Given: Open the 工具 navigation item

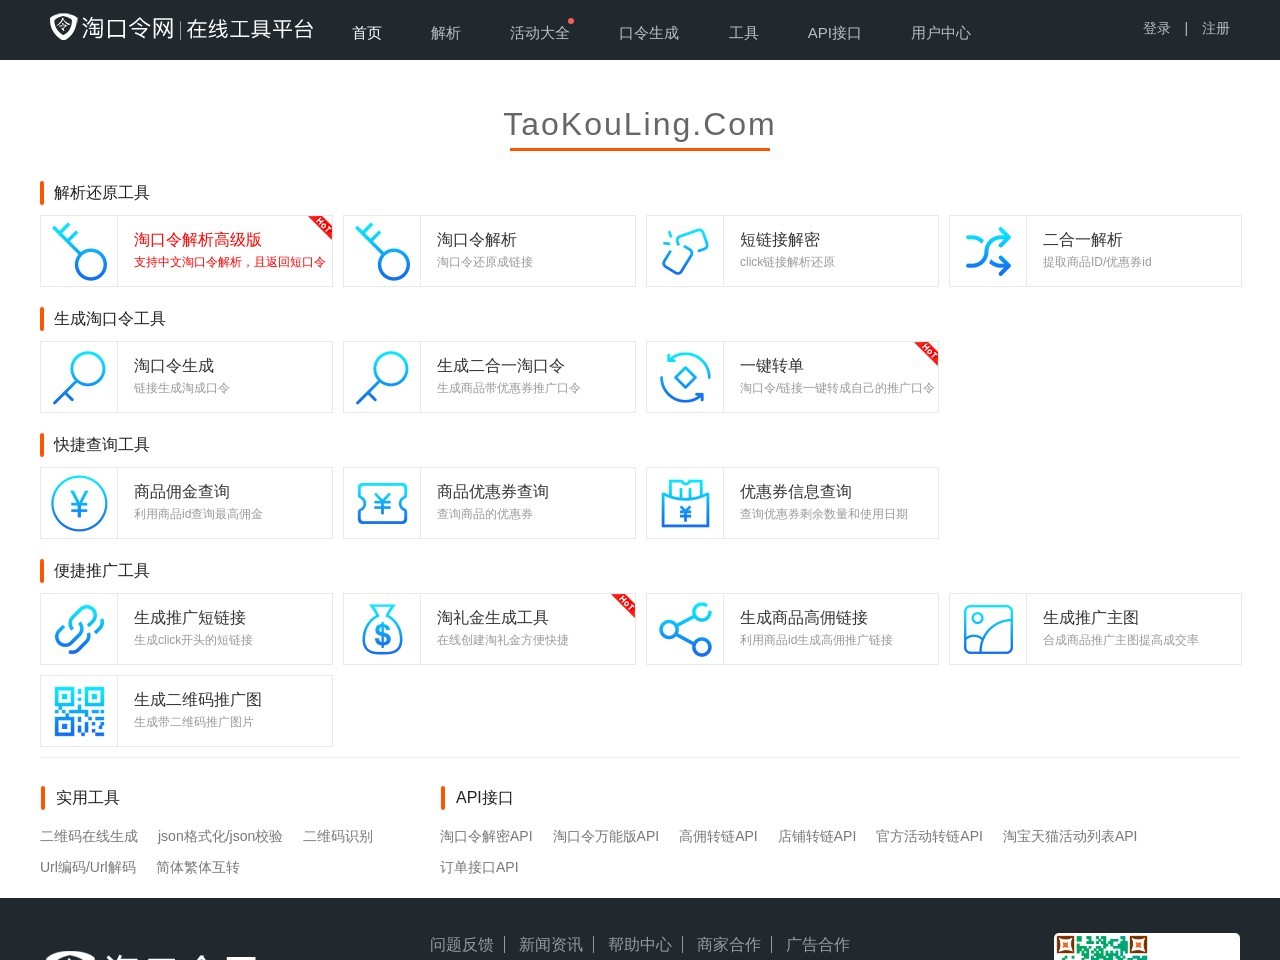Looking at the screenshot, I should 744,33.
